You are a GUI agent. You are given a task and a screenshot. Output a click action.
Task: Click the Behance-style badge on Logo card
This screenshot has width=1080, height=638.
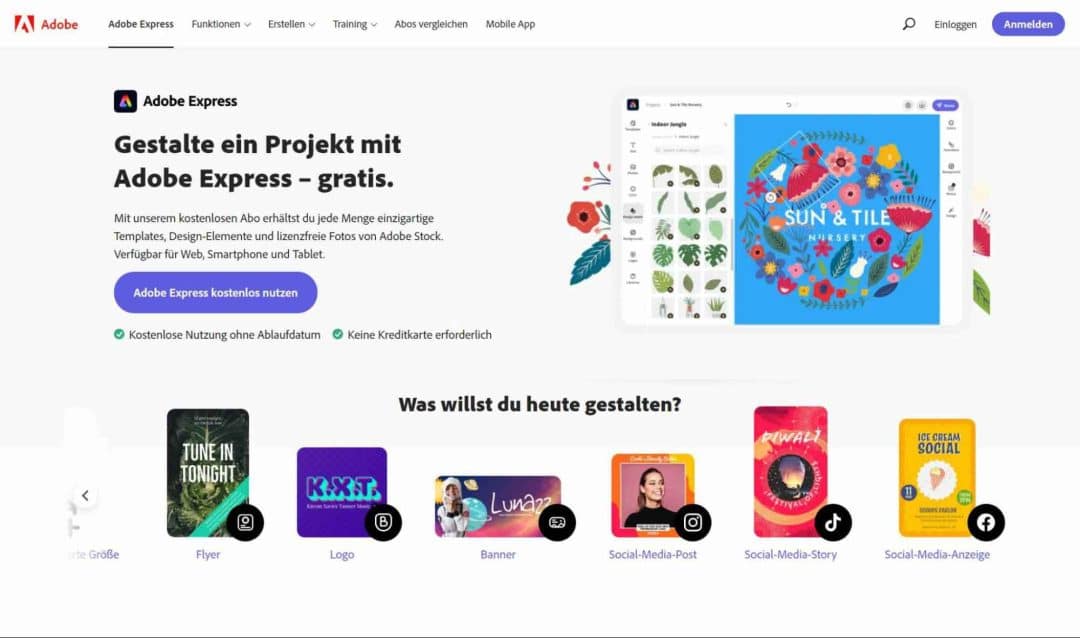coord(383,522)
